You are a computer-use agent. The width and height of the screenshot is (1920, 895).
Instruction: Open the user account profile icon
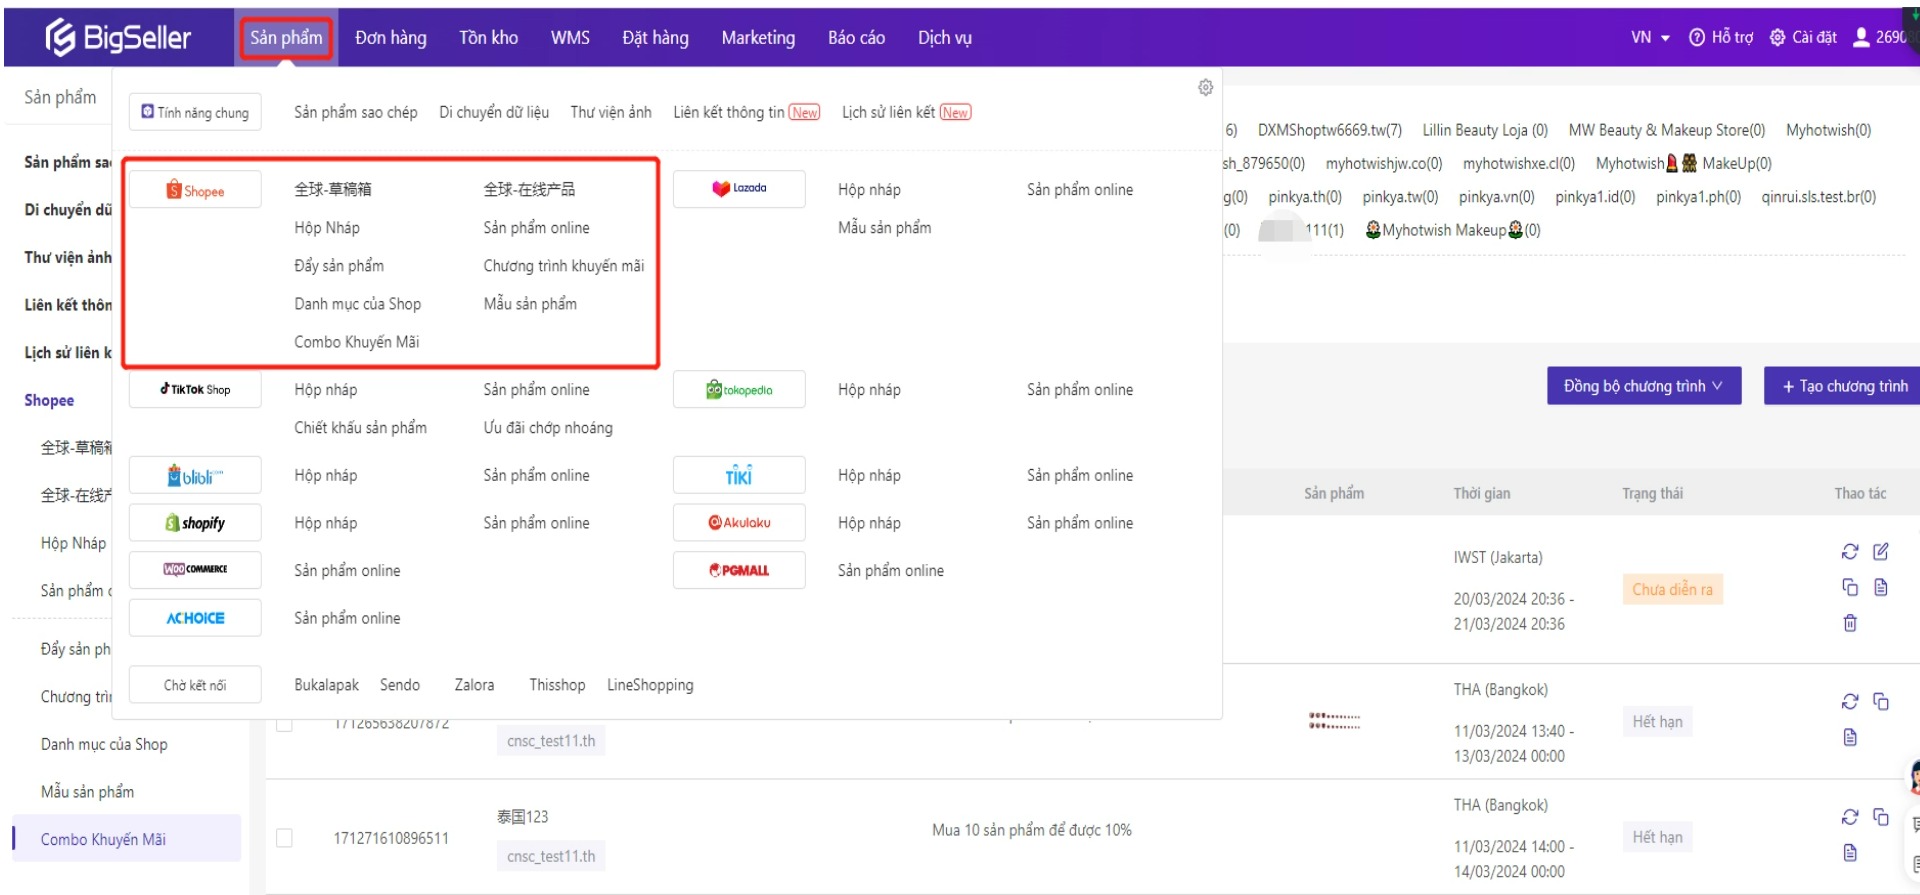[x=1861, y=37]
